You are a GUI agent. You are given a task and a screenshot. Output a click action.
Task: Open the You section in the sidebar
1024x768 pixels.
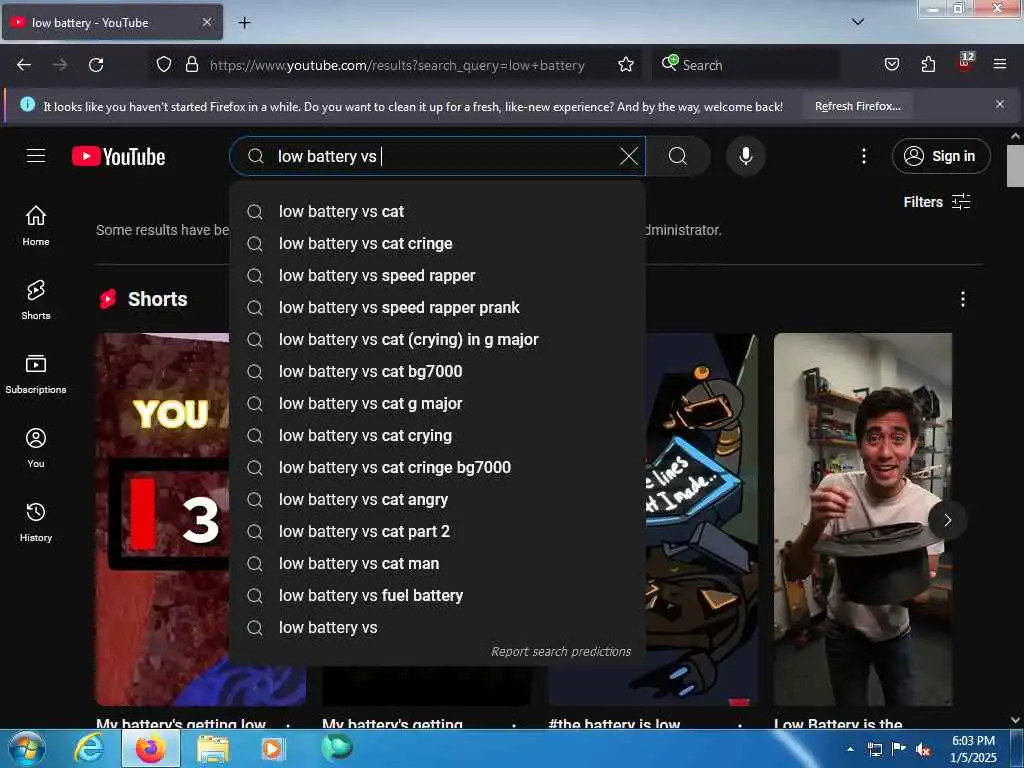click(36, 448)
